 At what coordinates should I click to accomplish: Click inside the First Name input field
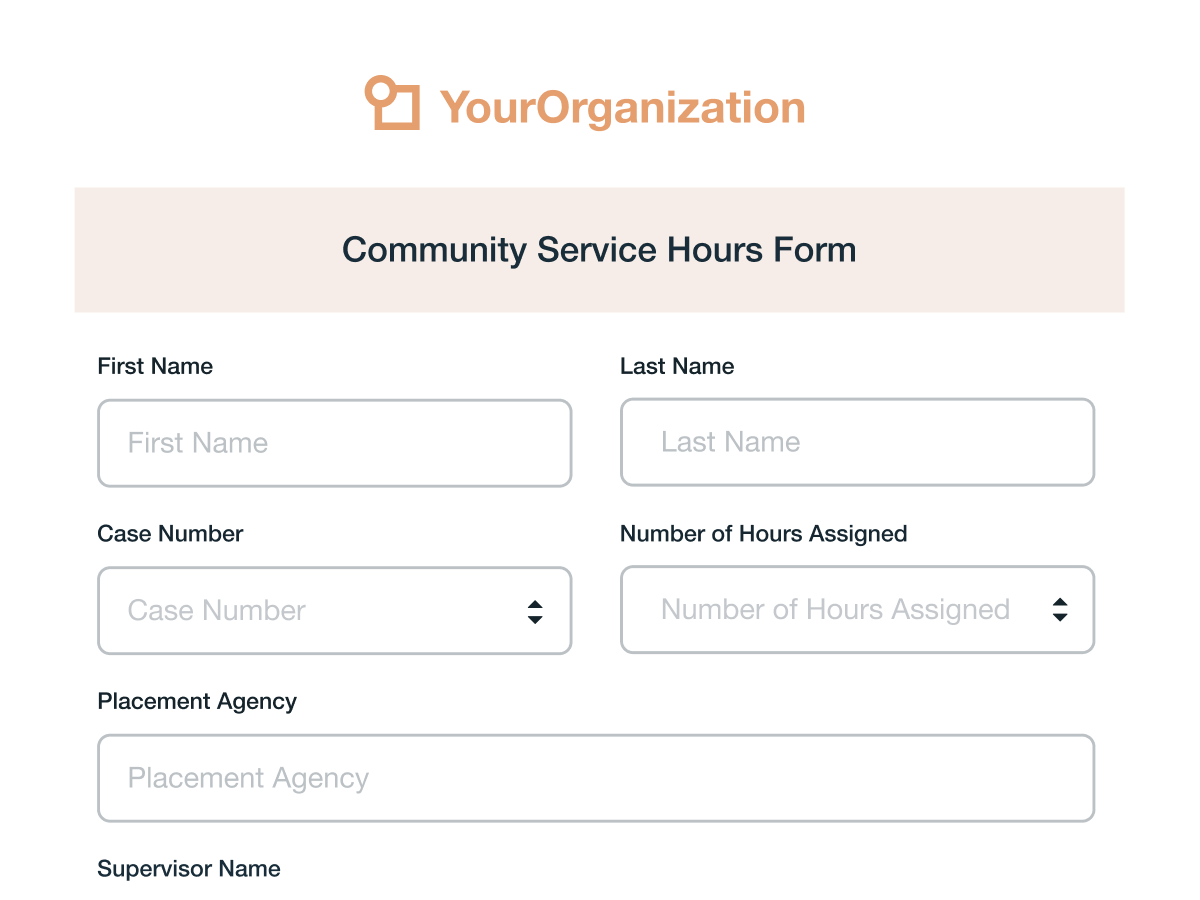(334, 442)
